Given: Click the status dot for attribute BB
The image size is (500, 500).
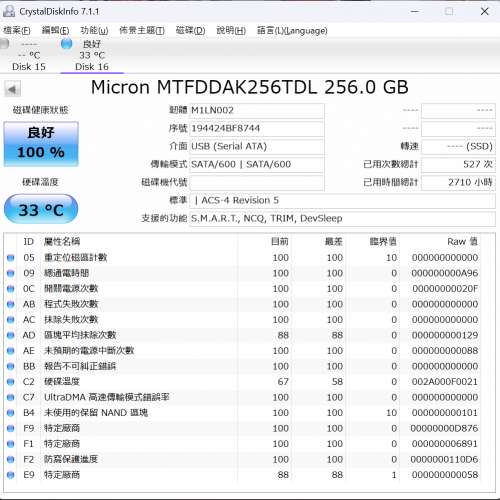Looking at the screenshot, I should click(11, 366).
